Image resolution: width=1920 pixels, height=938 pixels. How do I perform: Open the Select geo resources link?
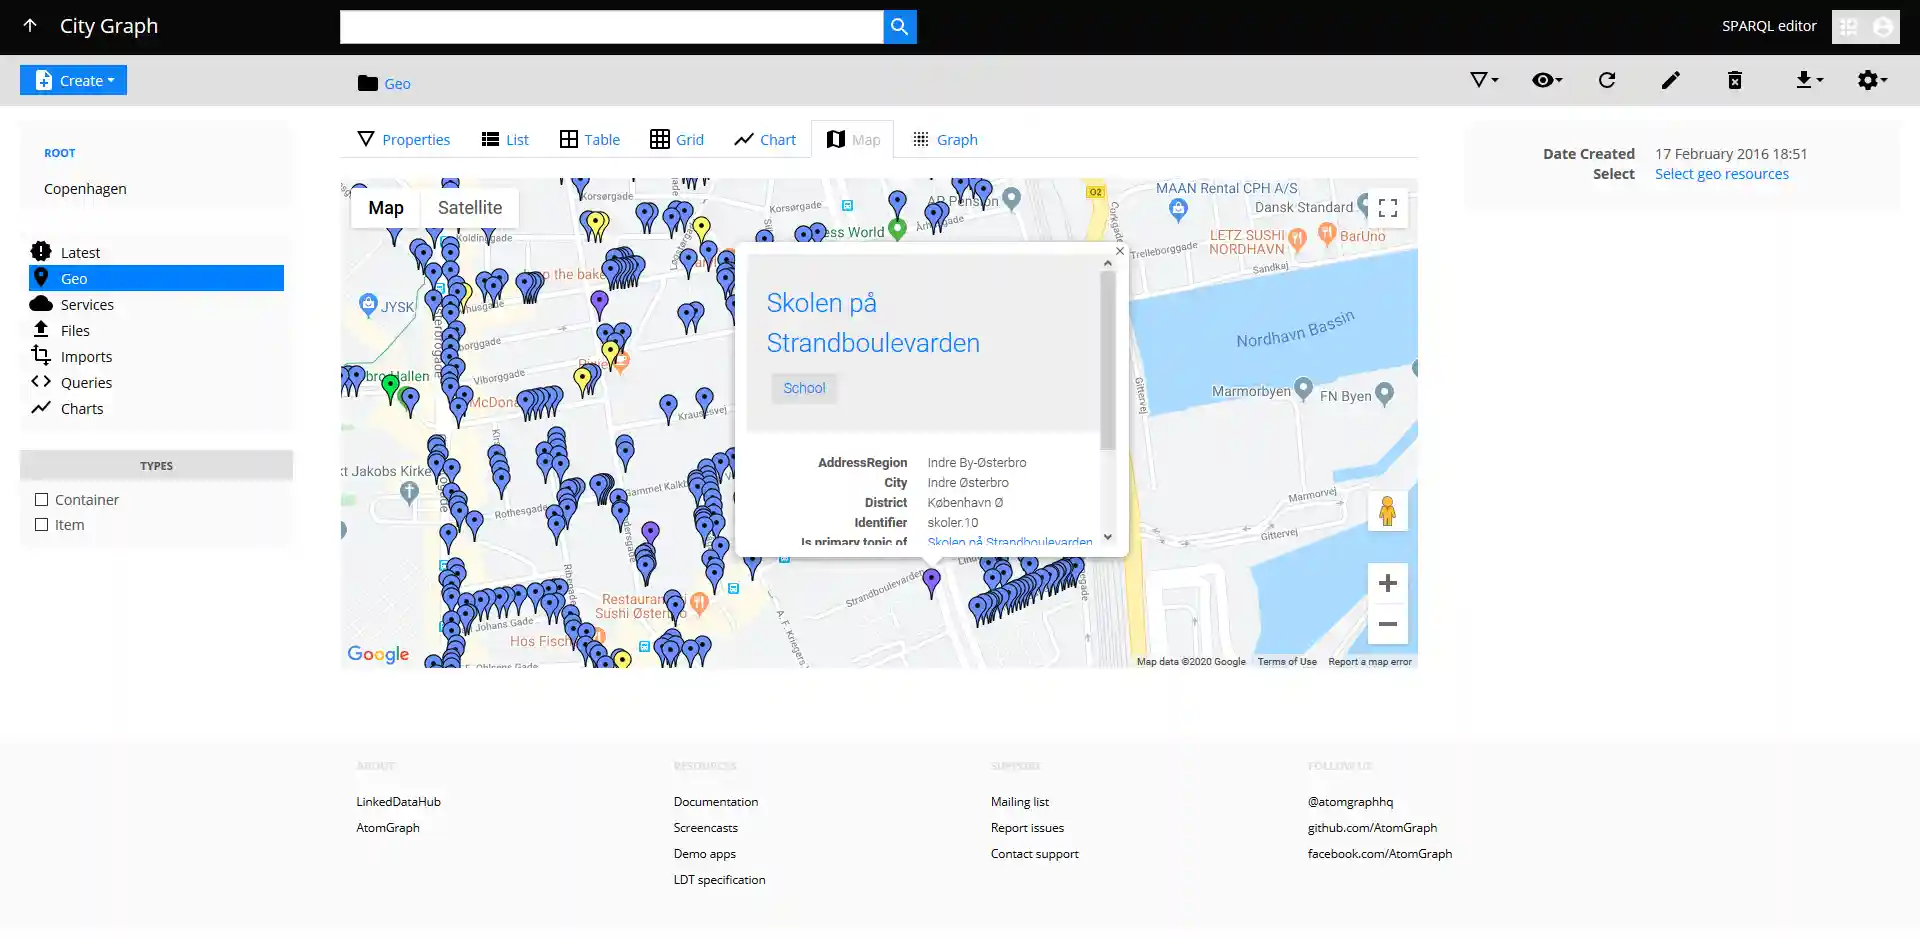[1721, 173]
